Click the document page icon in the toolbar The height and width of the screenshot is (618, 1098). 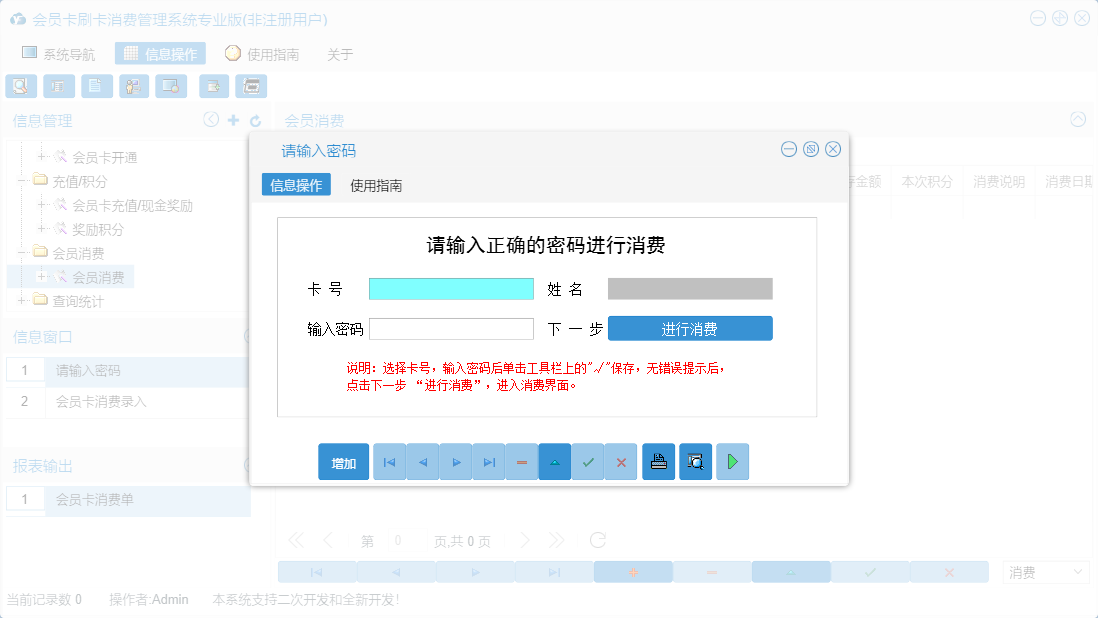pyautogui.click(x=96, y=86)
